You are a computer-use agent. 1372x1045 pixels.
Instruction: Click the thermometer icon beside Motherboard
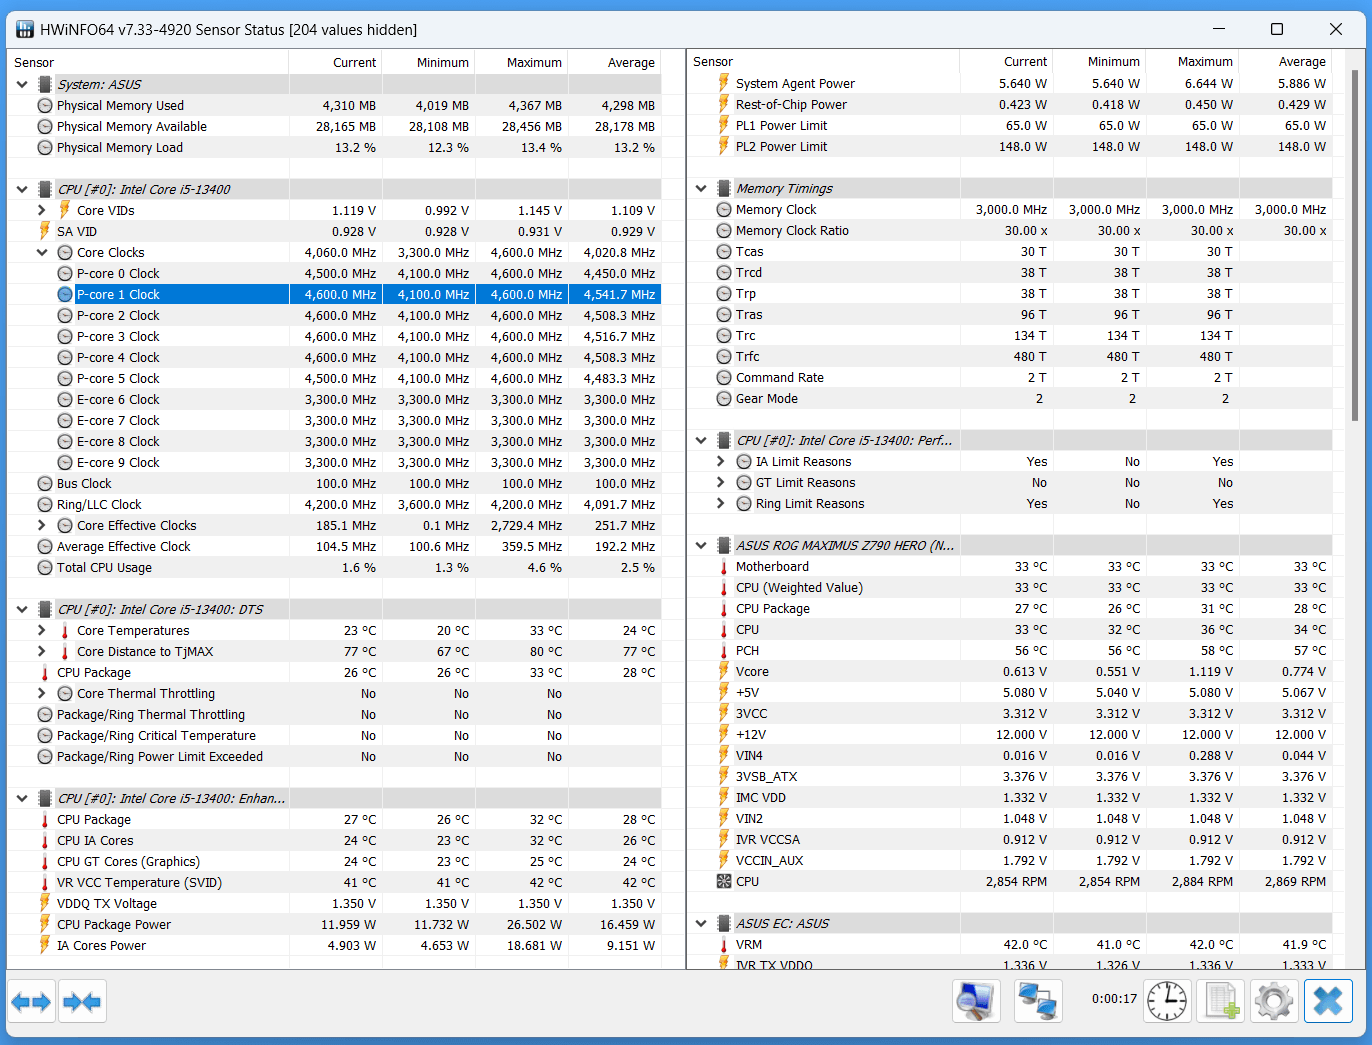click(724, 567)
